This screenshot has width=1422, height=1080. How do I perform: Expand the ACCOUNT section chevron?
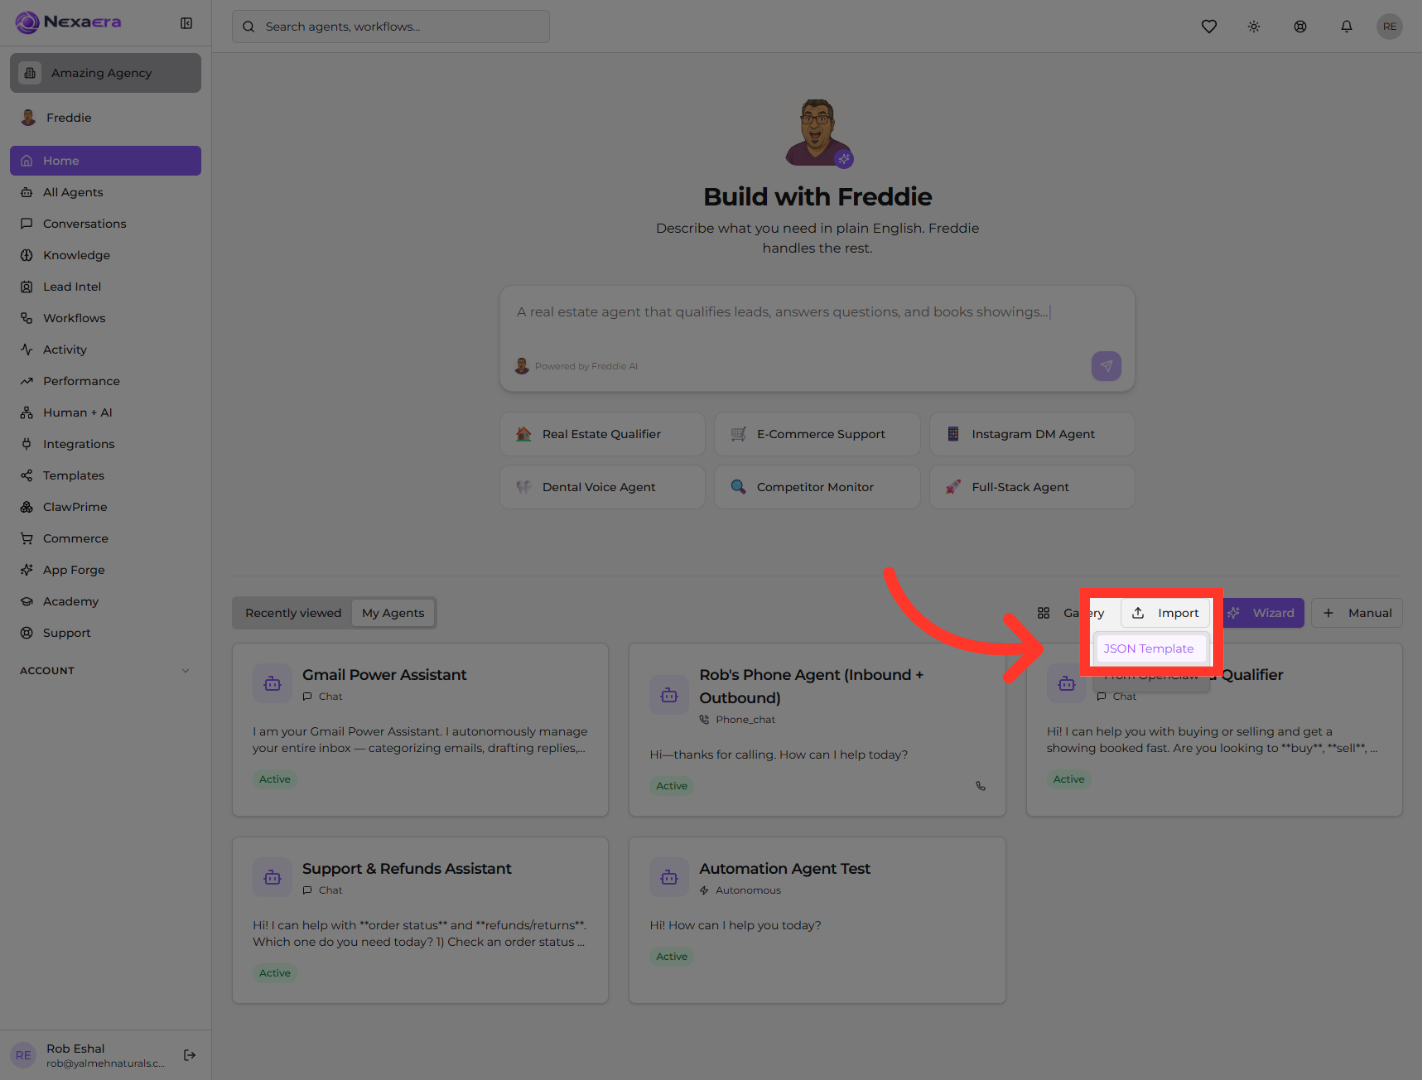(186, 671)
